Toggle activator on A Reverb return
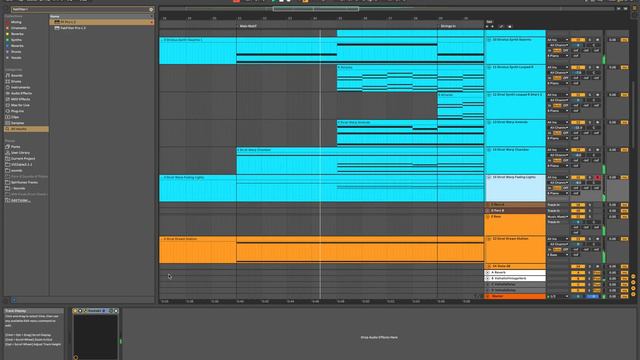 [578, 273]
